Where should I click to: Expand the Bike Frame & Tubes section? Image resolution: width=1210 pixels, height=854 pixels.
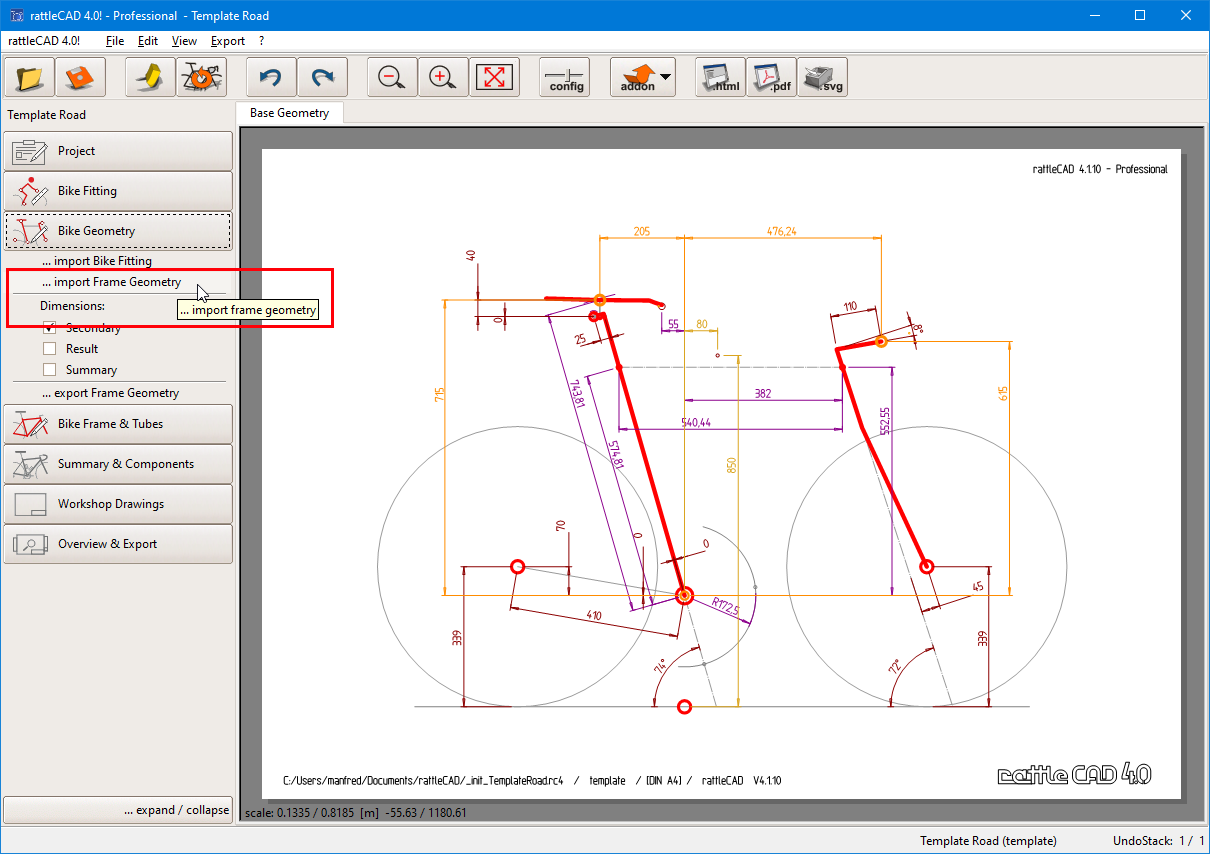point(118,424)
